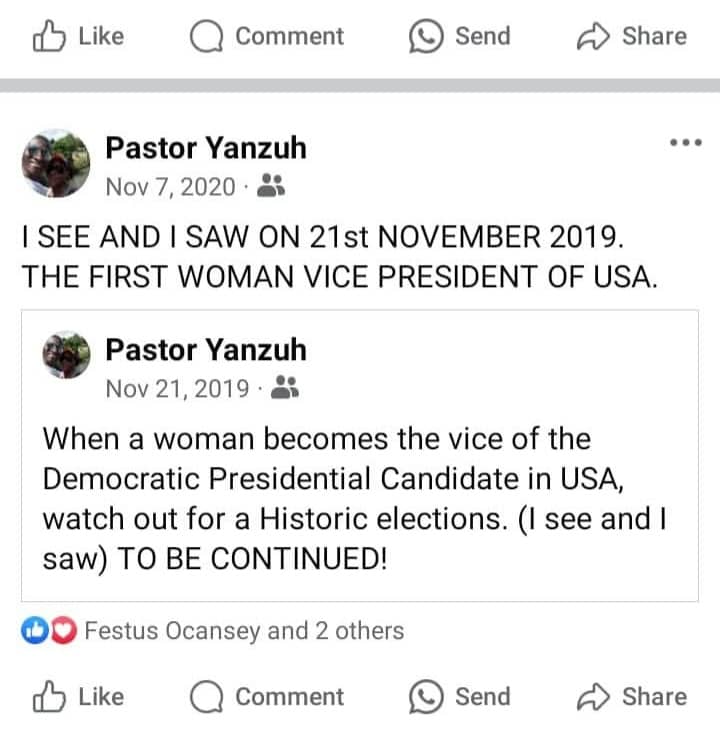Open the Nov 7, 2020 post timestamp
This screenshot has width=720, height=734.
coord(170,187)
